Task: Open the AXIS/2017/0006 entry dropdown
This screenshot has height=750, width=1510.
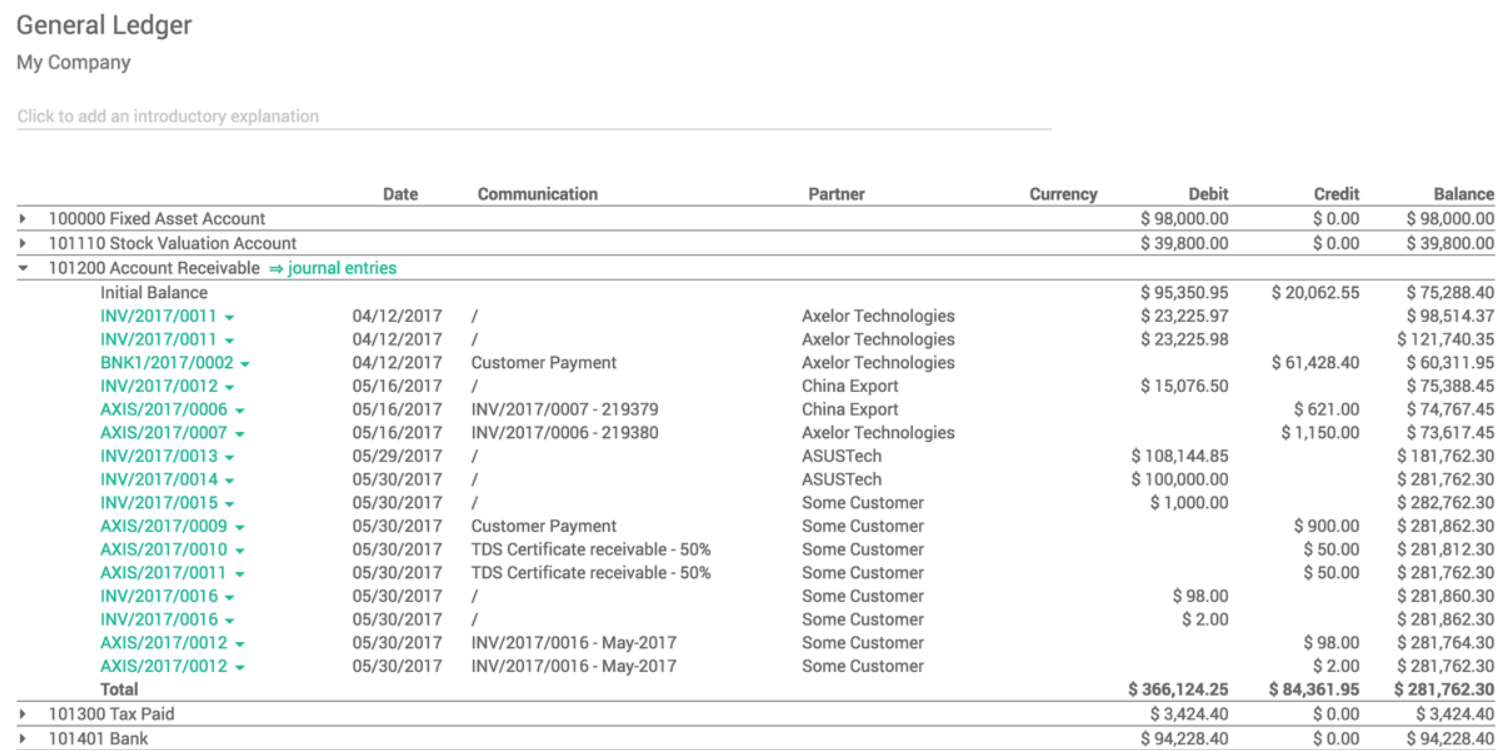Action: coord(240,410)
